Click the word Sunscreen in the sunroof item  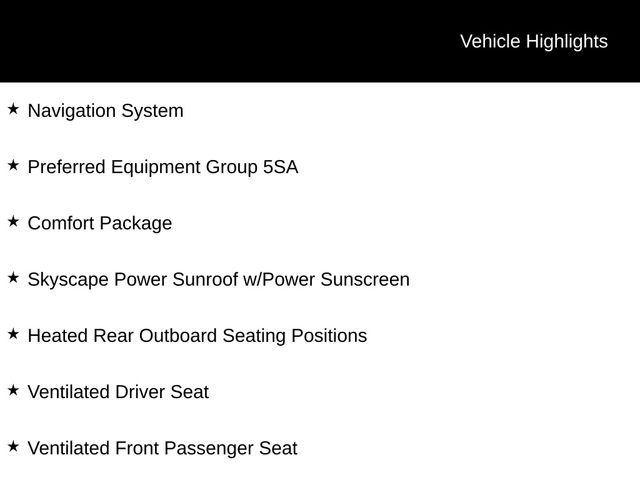[365, 280]
